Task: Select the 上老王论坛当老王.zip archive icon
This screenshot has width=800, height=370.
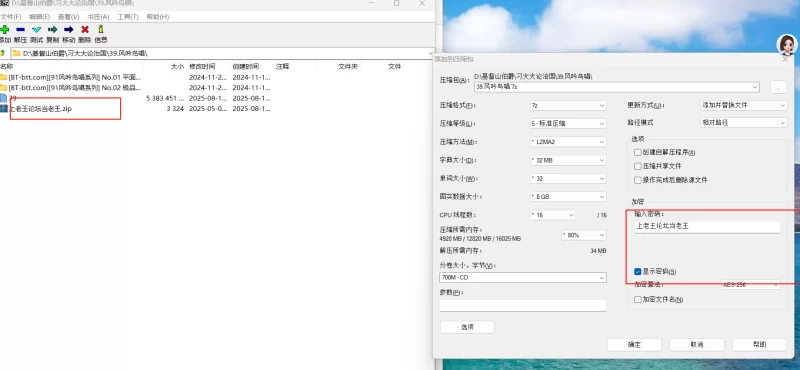Action: point(4,108)
